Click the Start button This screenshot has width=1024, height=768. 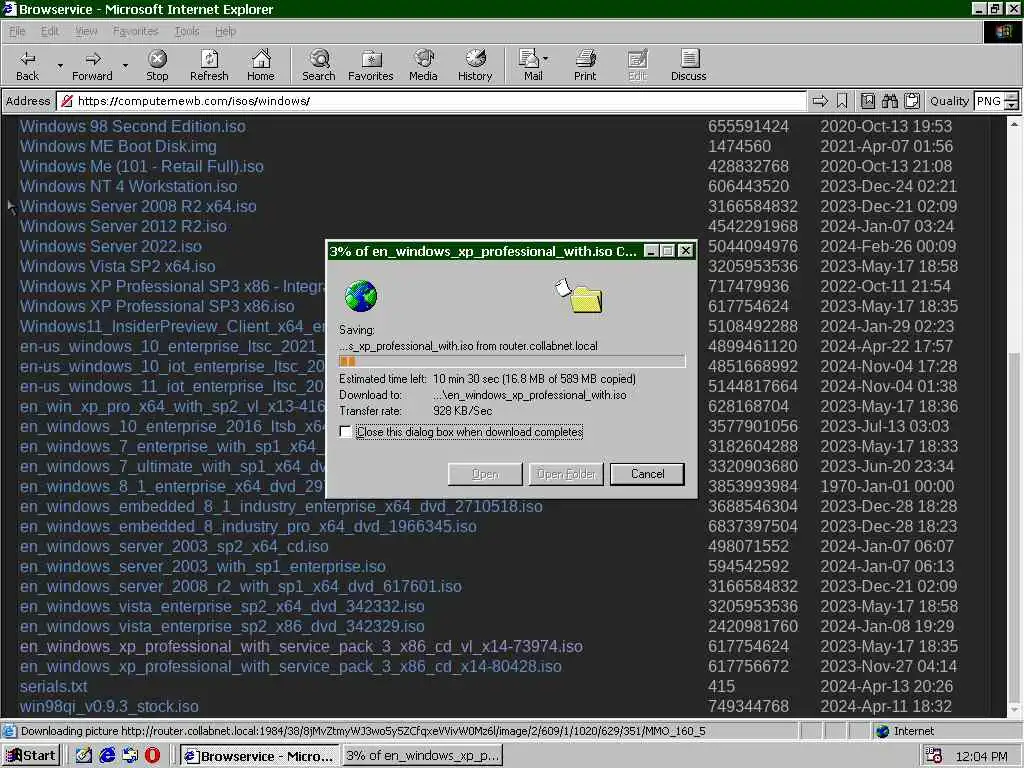click(x=31, y=756)
